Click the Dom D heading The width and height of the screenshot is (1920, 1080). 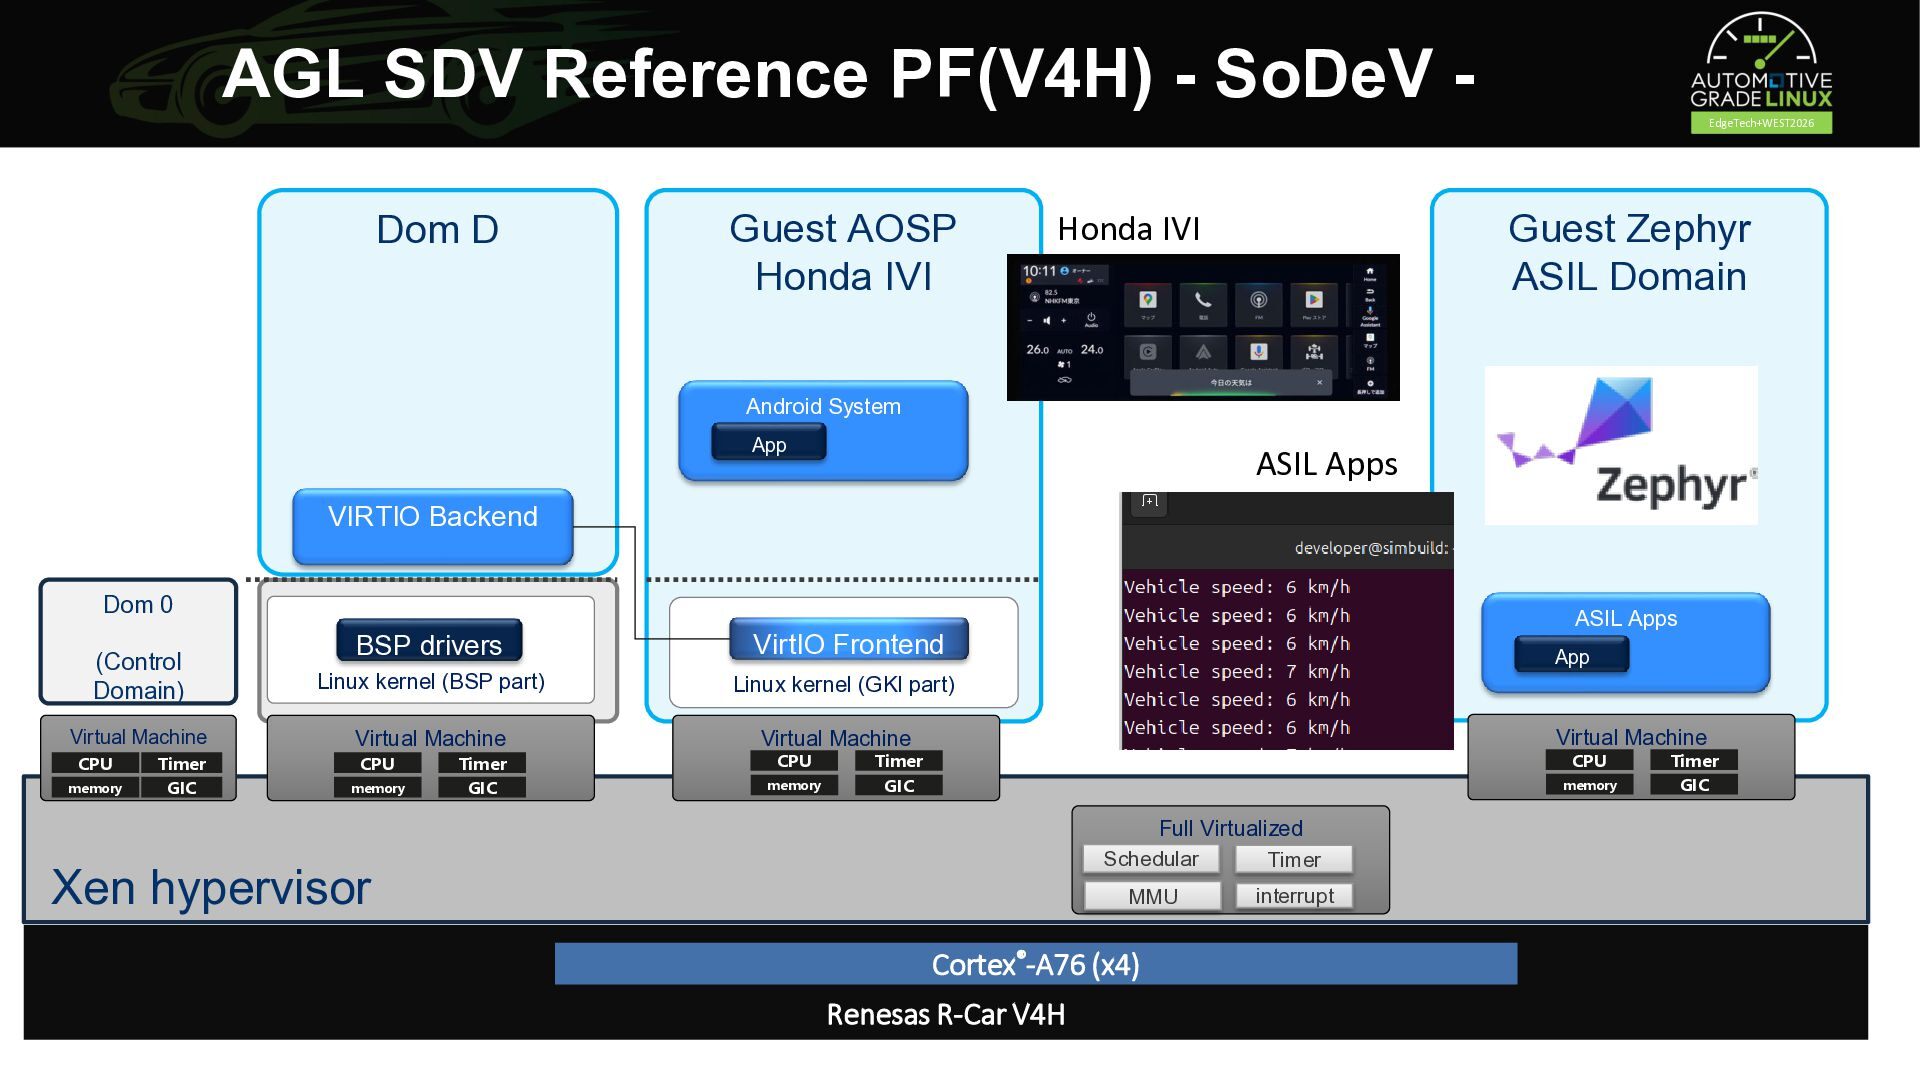click(x=437, y=230)
